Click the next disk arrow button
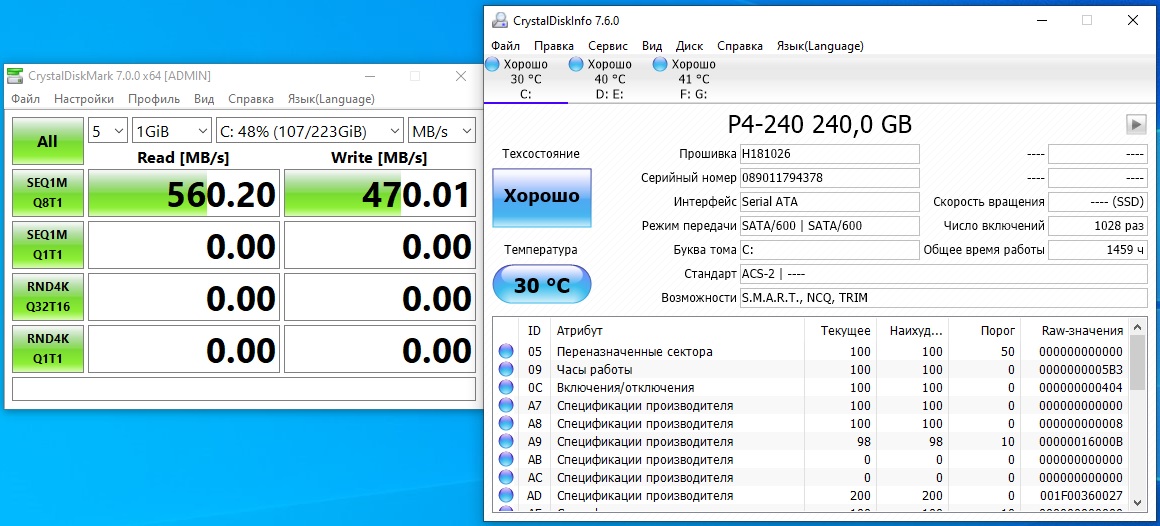 pos(1136,124)
